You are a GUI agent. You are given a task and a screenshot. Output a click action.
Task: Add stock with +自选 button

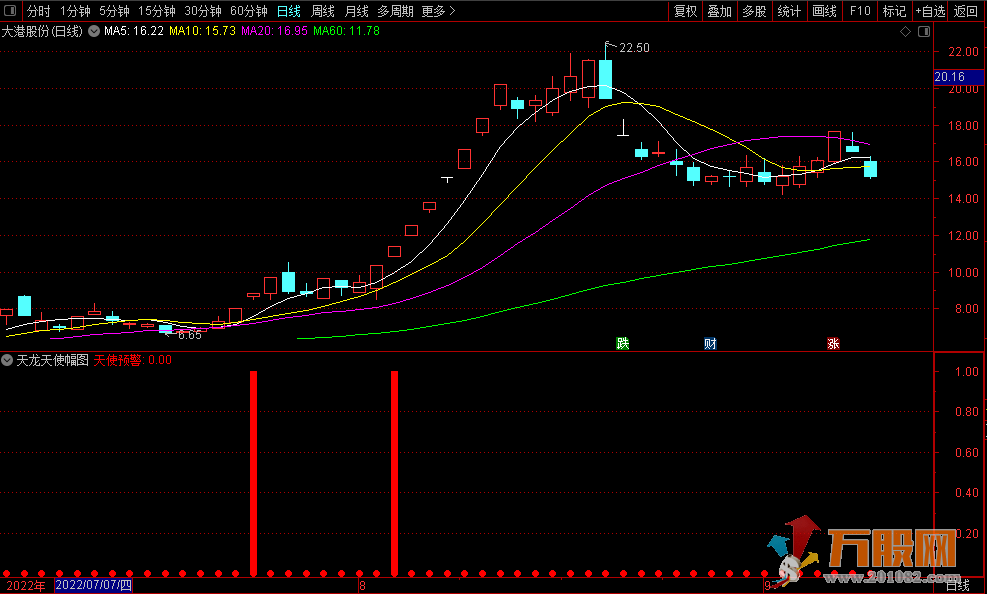click(930, 11)
